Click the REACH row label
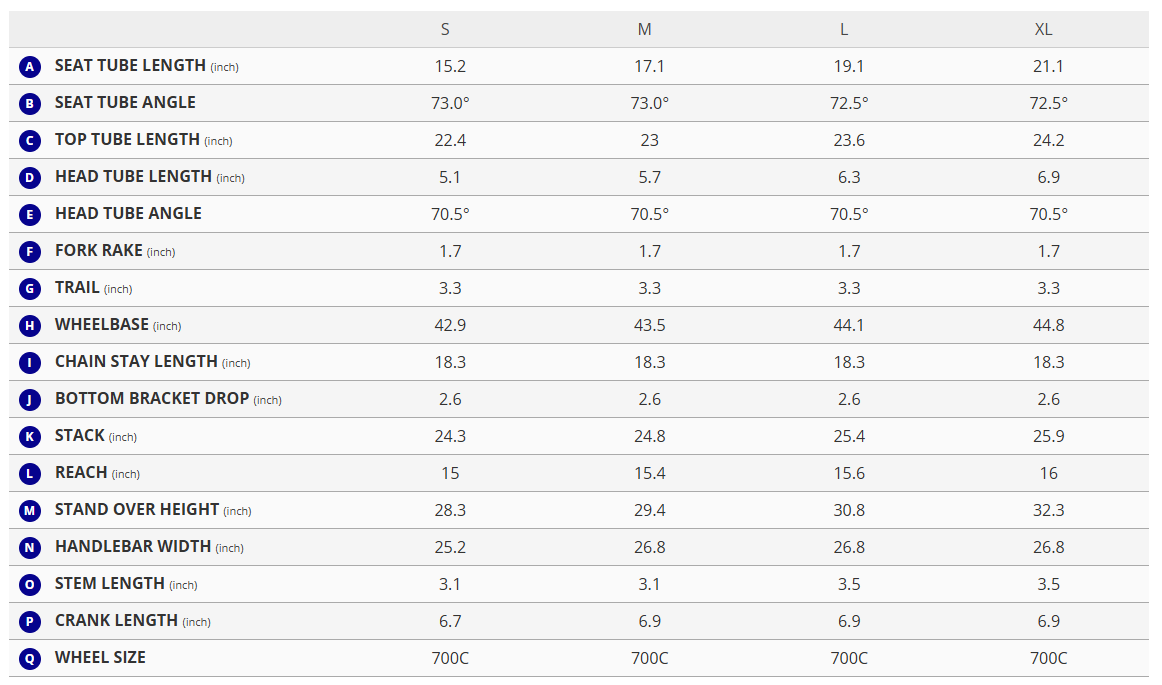1162x685 pixels. pyautogui.click(x=81, y=473)
